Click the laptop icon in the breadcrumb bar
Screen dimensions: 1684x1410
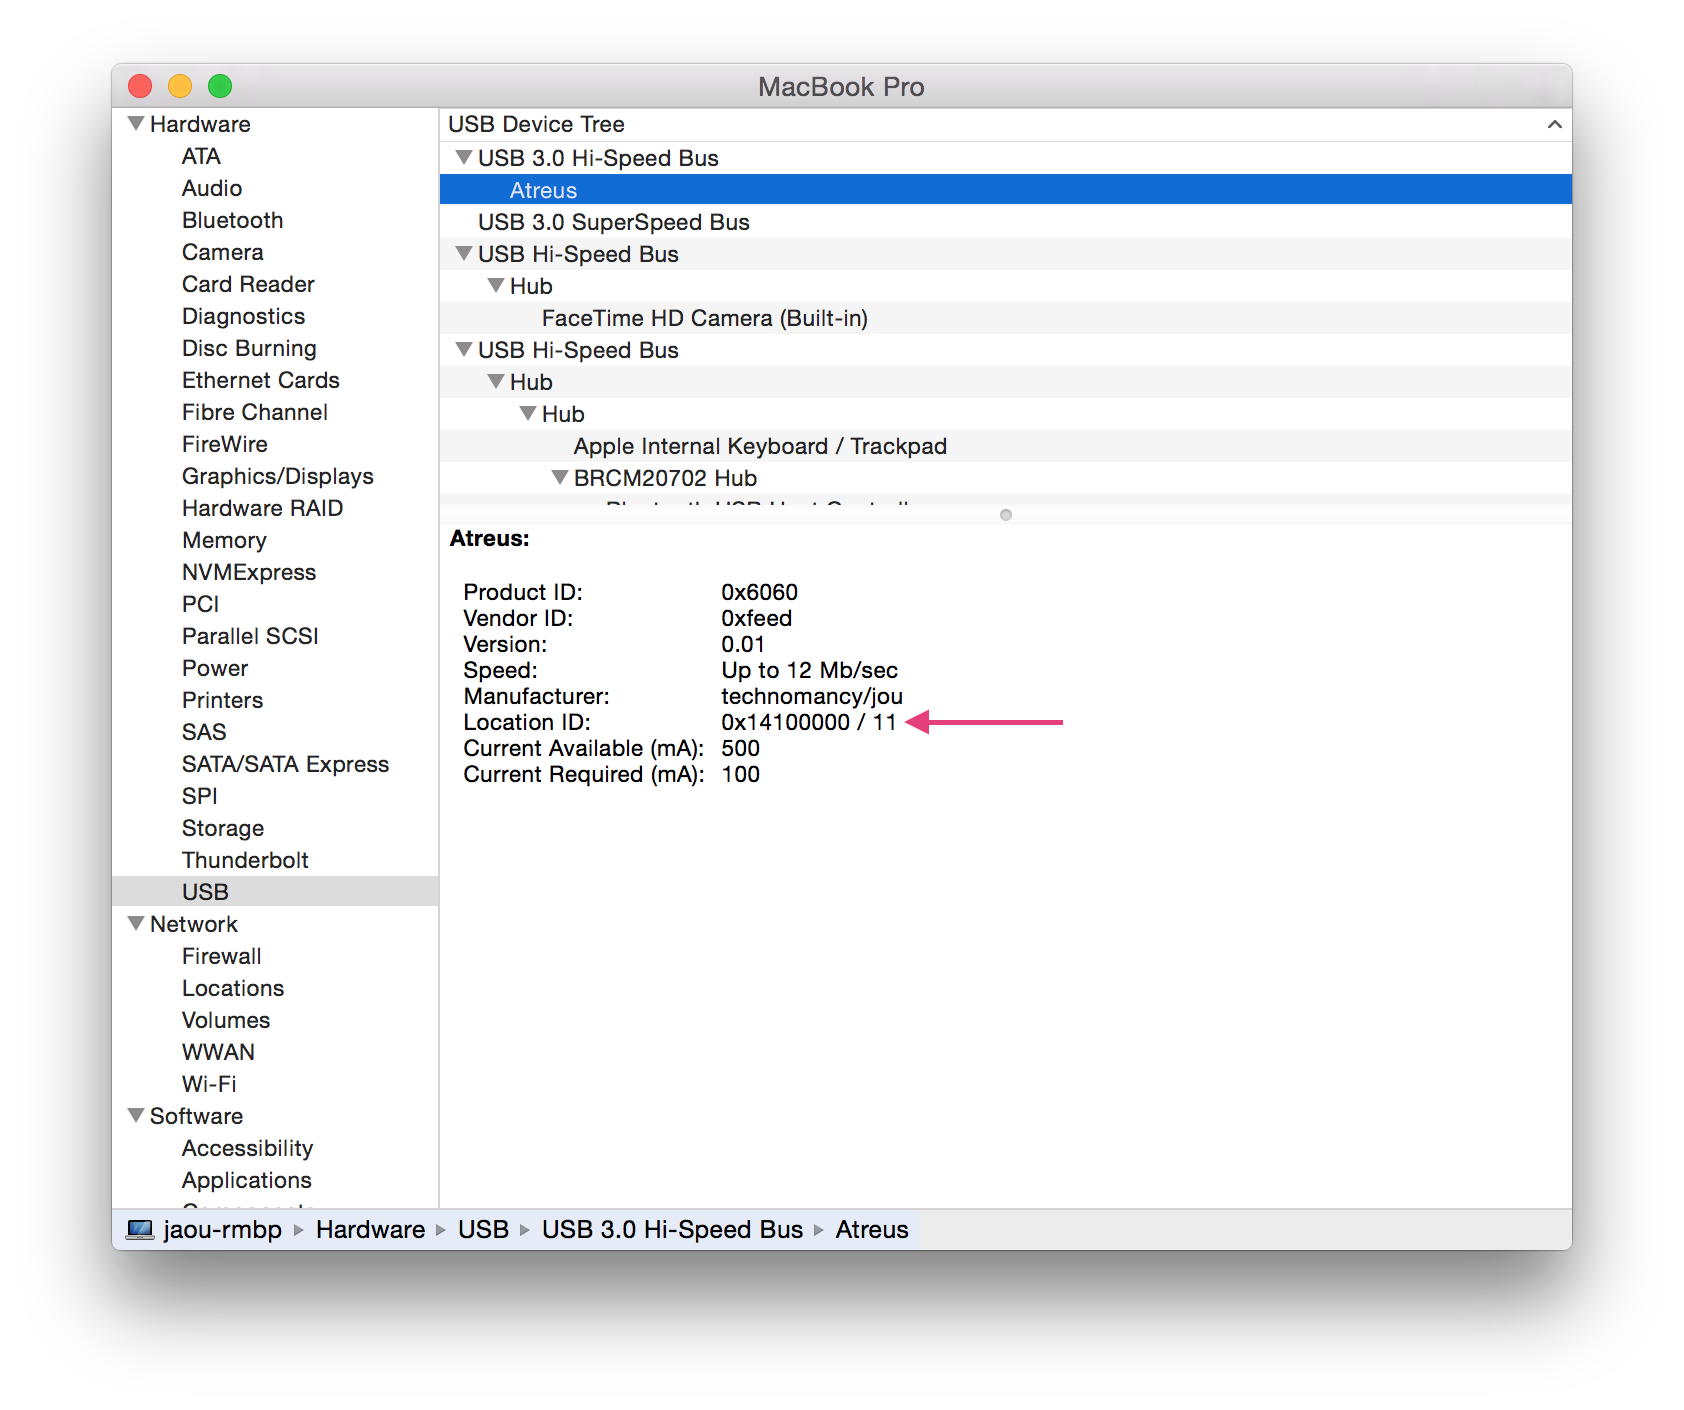[x=139, y=1229]
